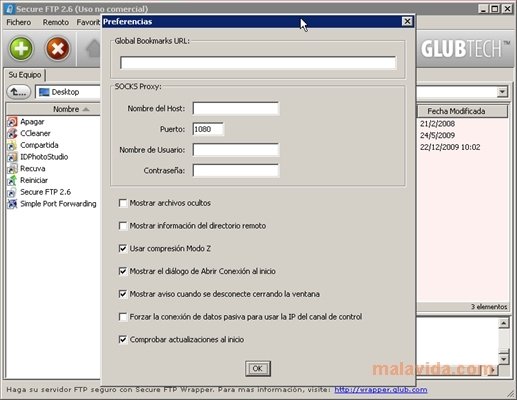
Task: Click the OK button in Preferencias
Action: click(x=258, y=368)
